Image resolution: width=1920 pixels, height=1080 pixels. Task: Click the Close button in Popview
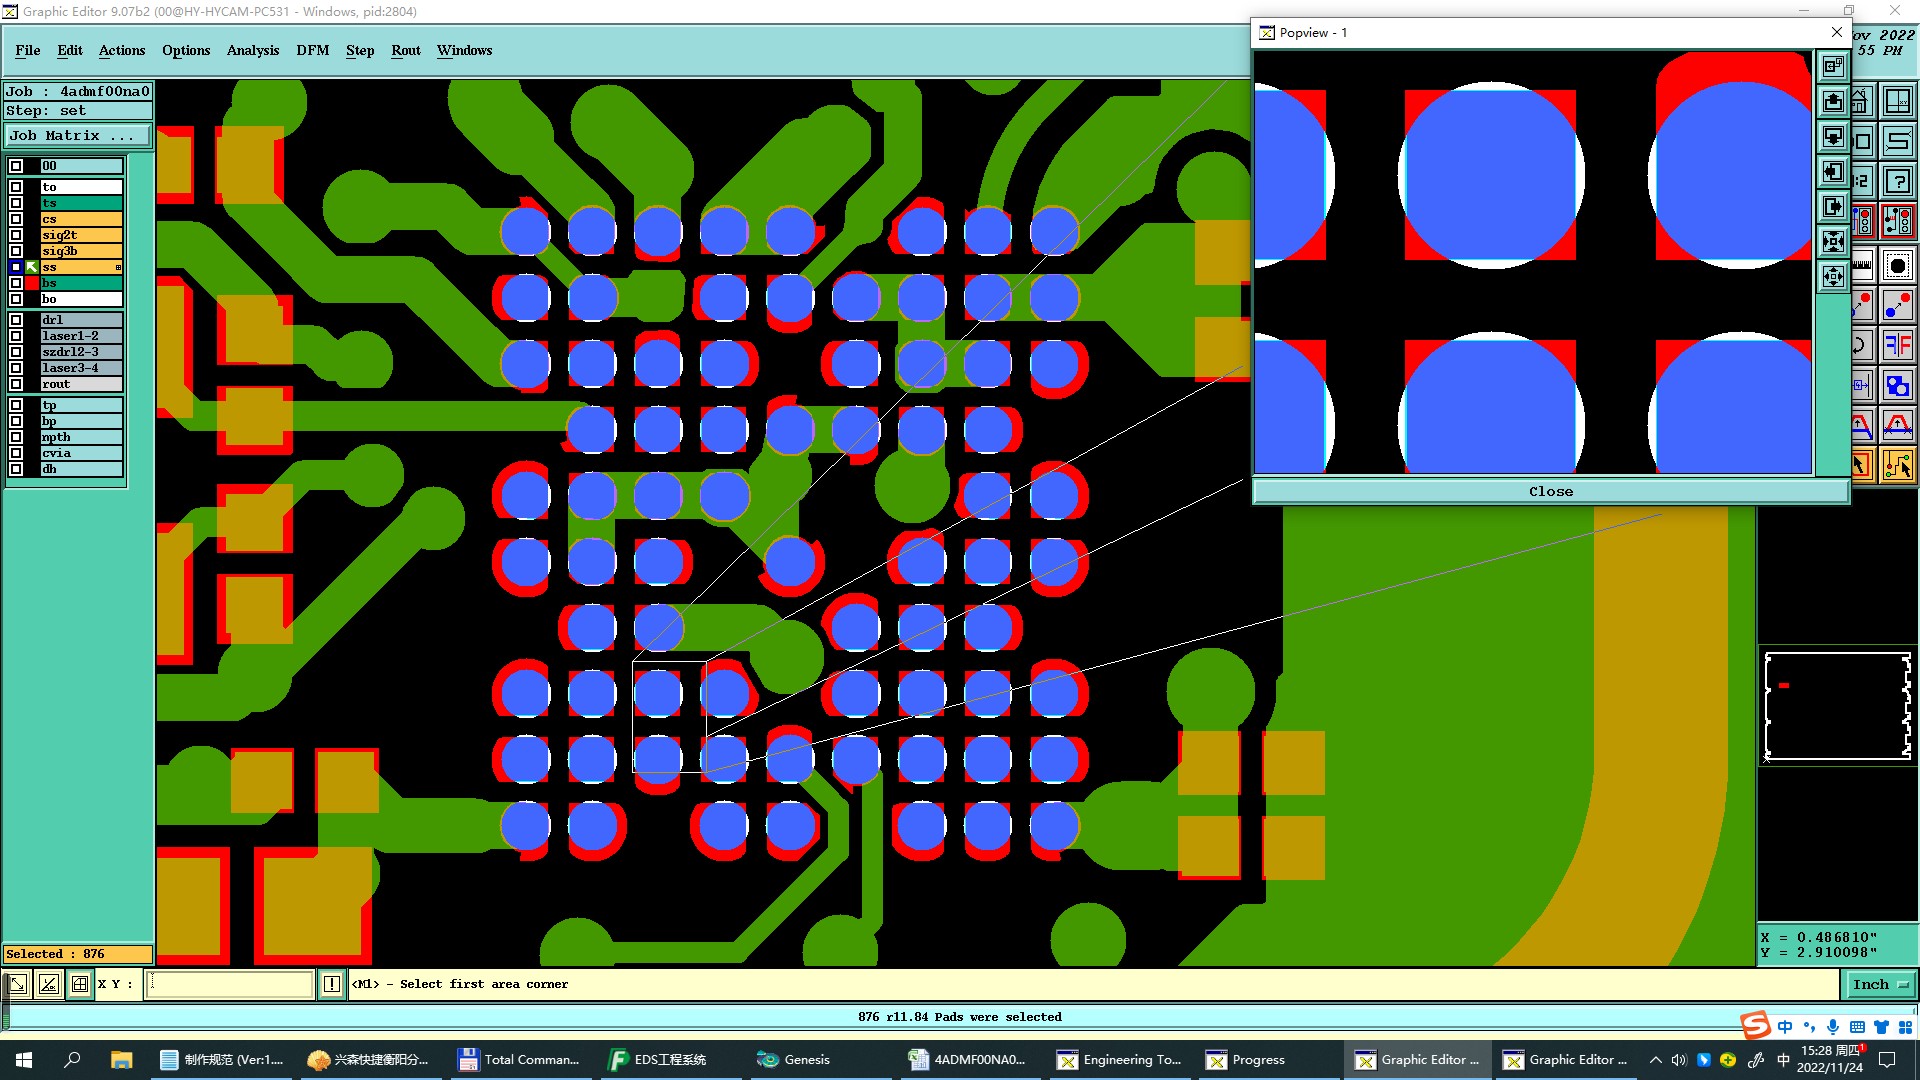pyautogui.click(x=1550, y=492)
